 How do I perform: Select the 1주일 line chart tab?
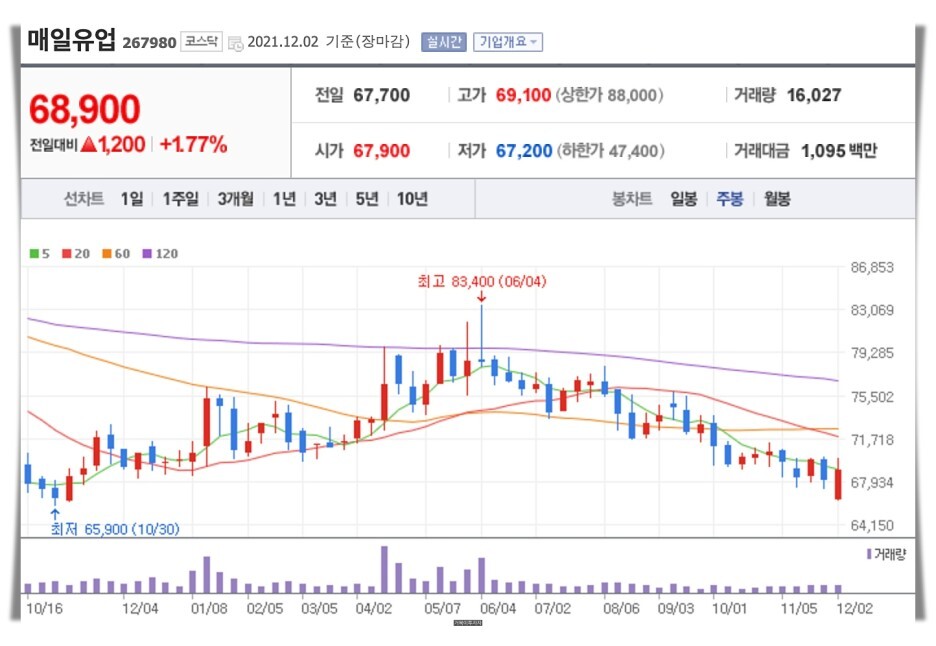180,199
